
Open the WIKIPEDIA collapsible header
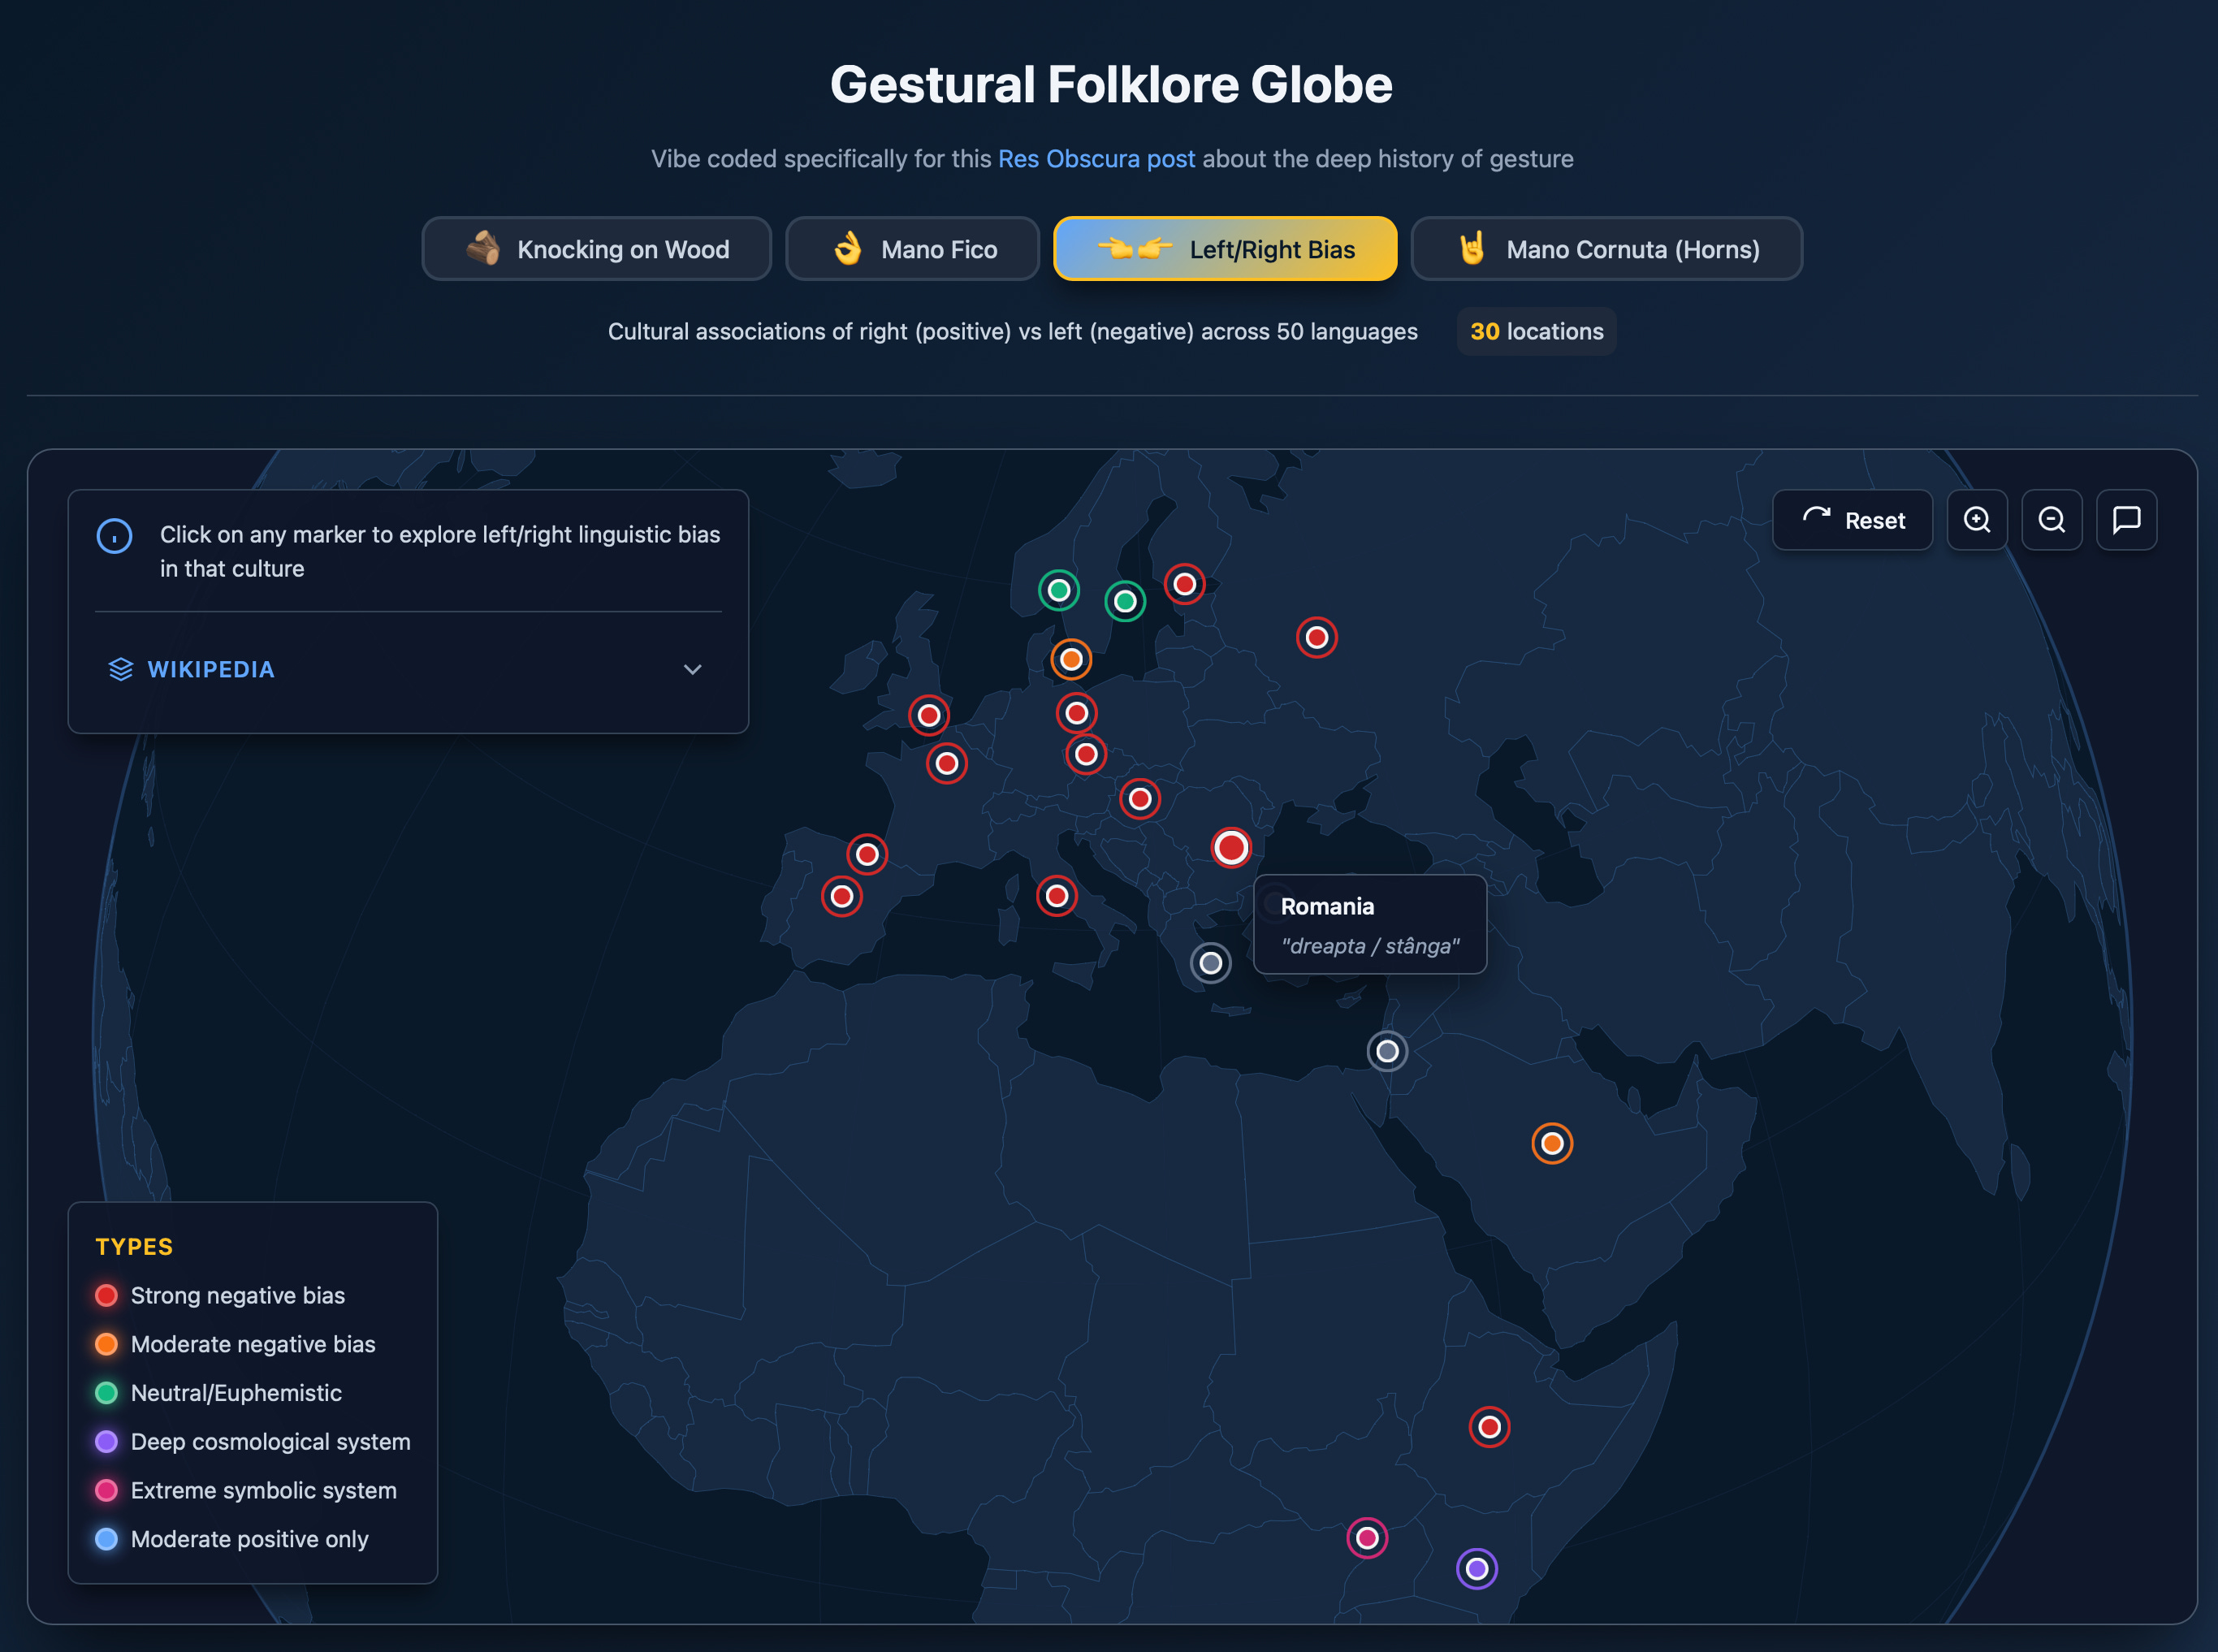click(x=210, y=669)
